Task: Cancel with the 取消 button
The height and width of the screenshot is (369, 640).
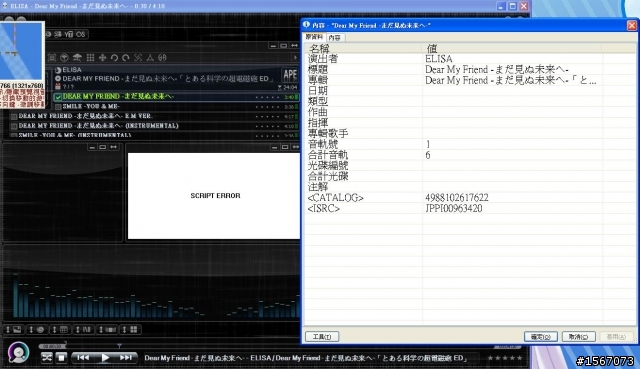Action: pos(579,337)
